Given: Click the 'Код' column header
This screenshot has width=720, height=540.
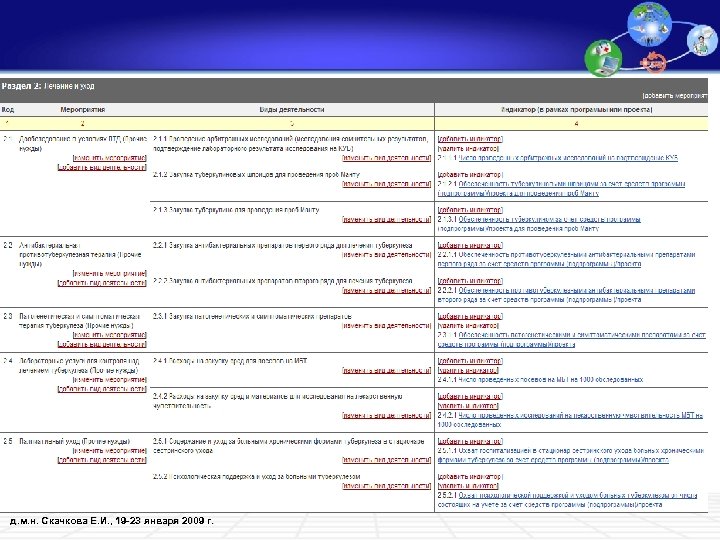Looking at the screenshot, I should coord(8,110).
